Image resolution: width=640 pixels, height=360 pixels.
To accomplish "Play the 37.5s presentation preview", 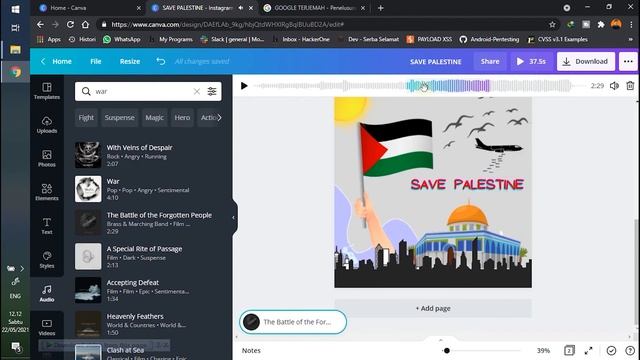I will 531,61.
